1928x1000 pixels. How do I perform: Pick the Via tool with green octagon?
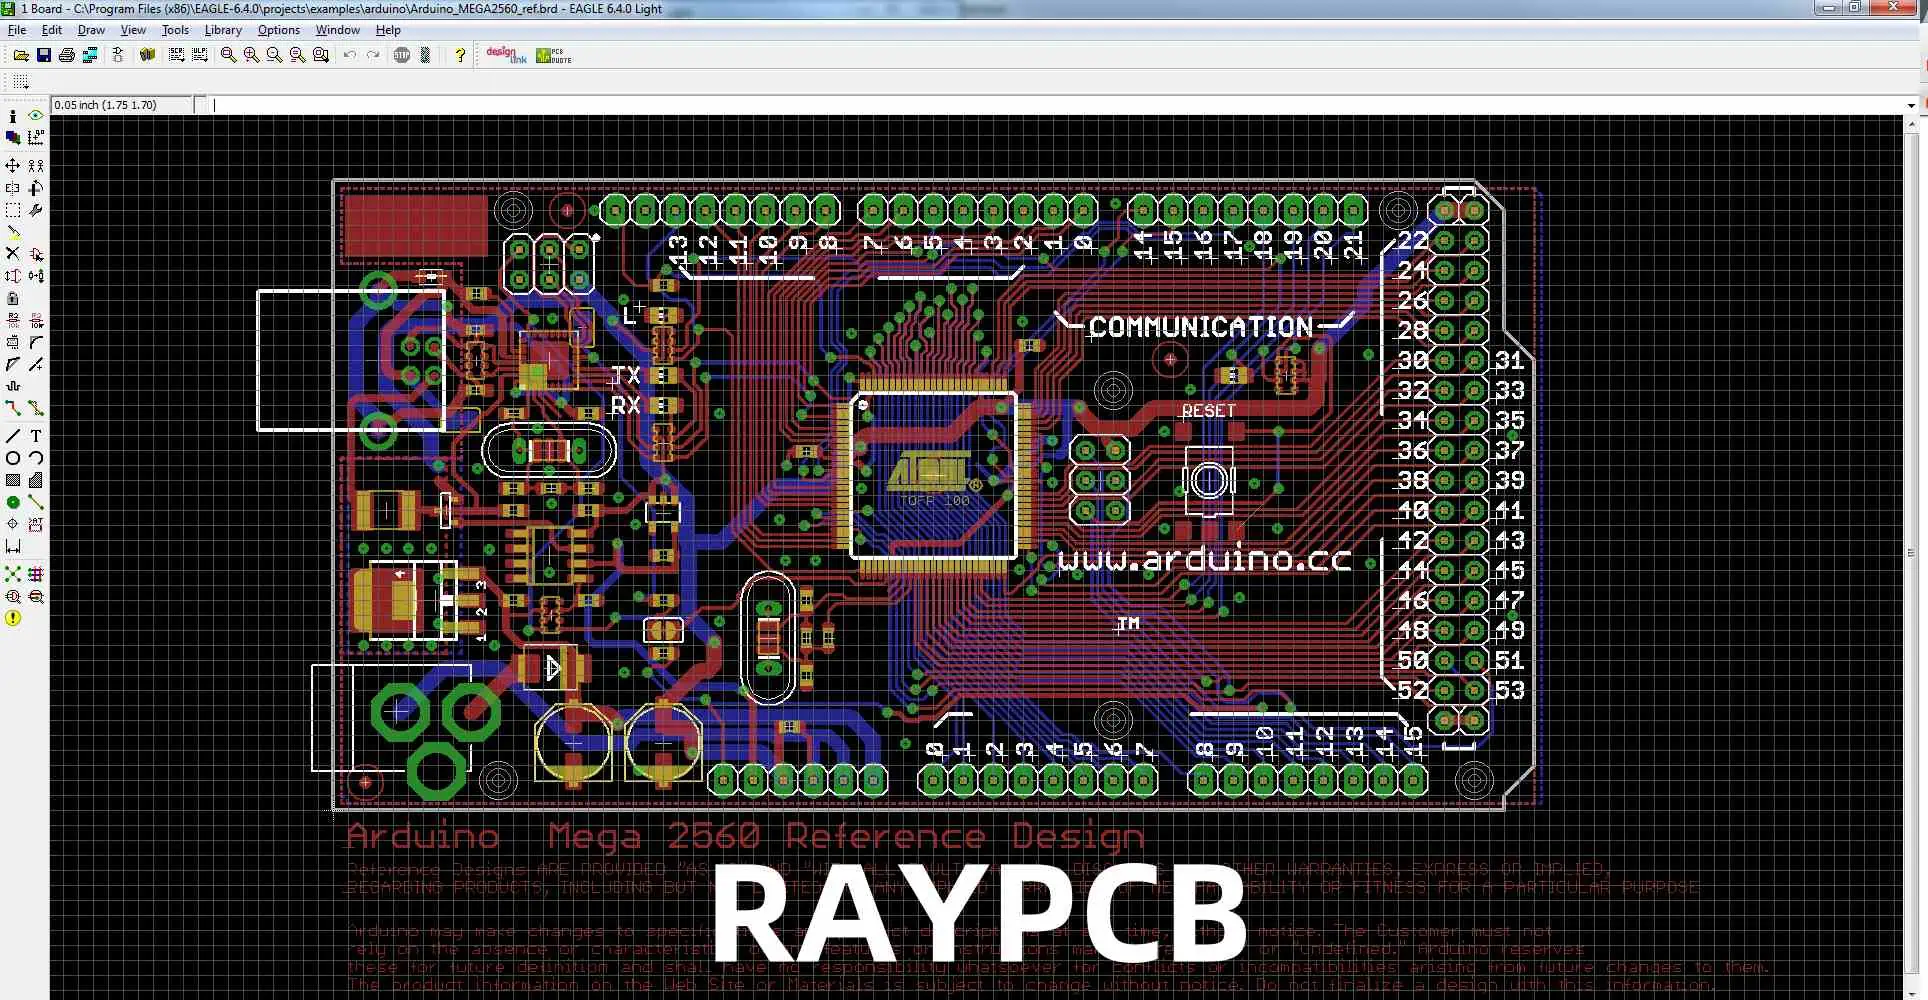tap(13, 502)
